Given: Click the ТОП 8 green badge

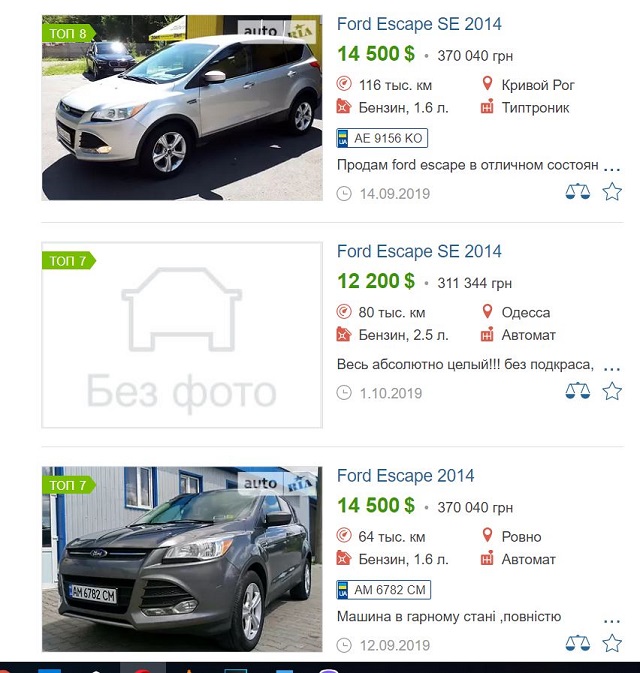Looking at the screenshot, I should (68, 33).
